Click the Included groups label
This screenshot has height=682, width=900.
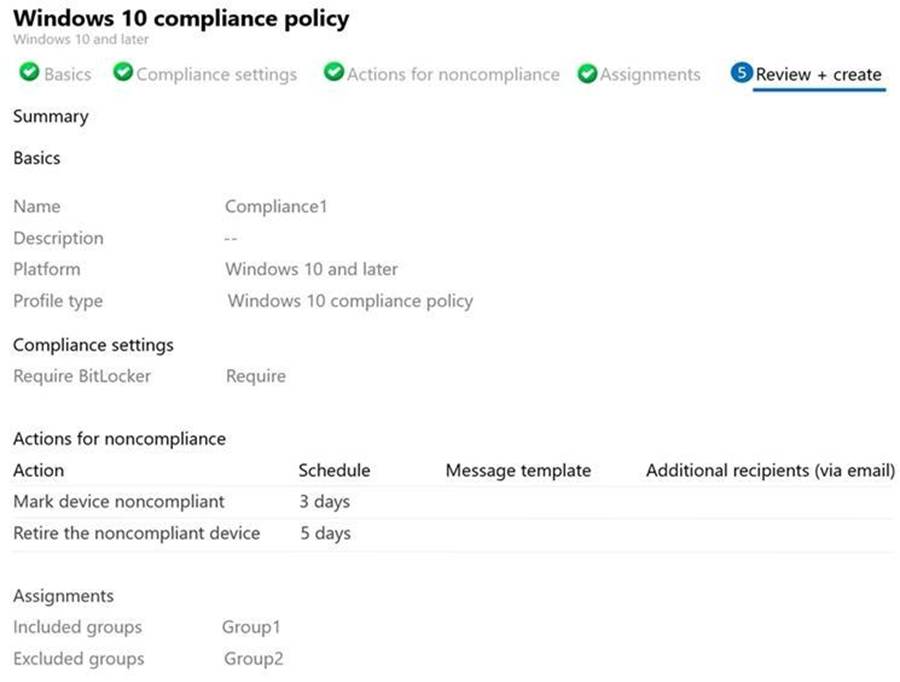(x=77, y=627)
